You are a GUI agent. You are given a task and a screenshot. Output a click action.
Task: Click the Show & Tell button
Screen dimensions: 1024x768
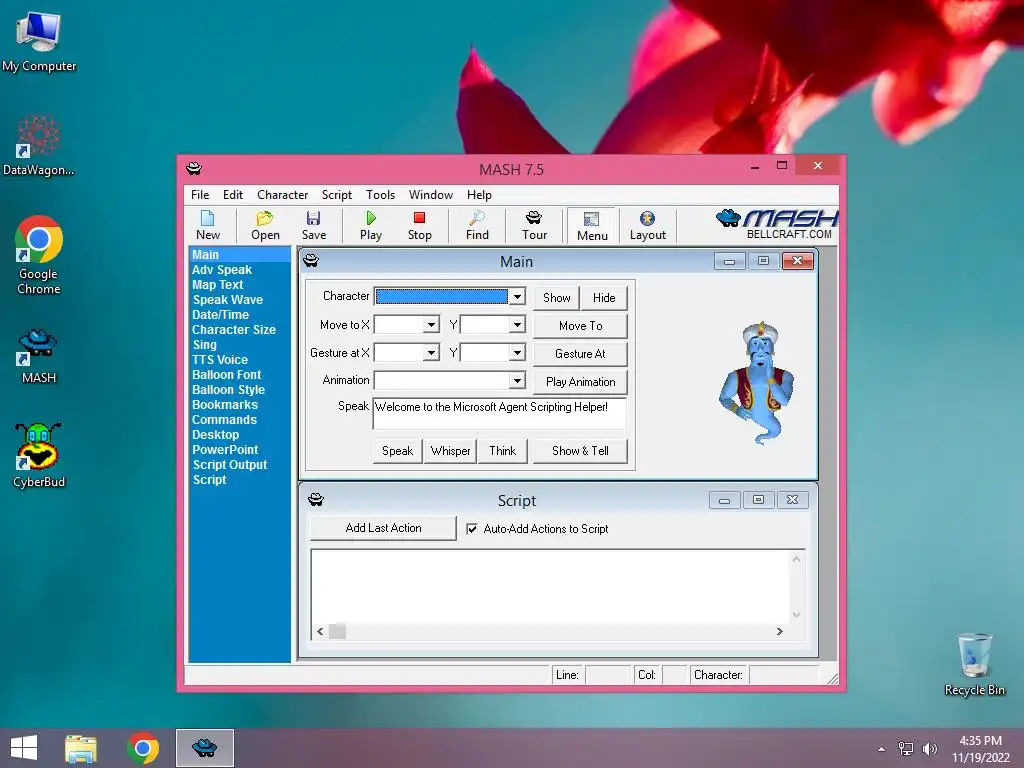pyautogui.click(x=580, y=451)
